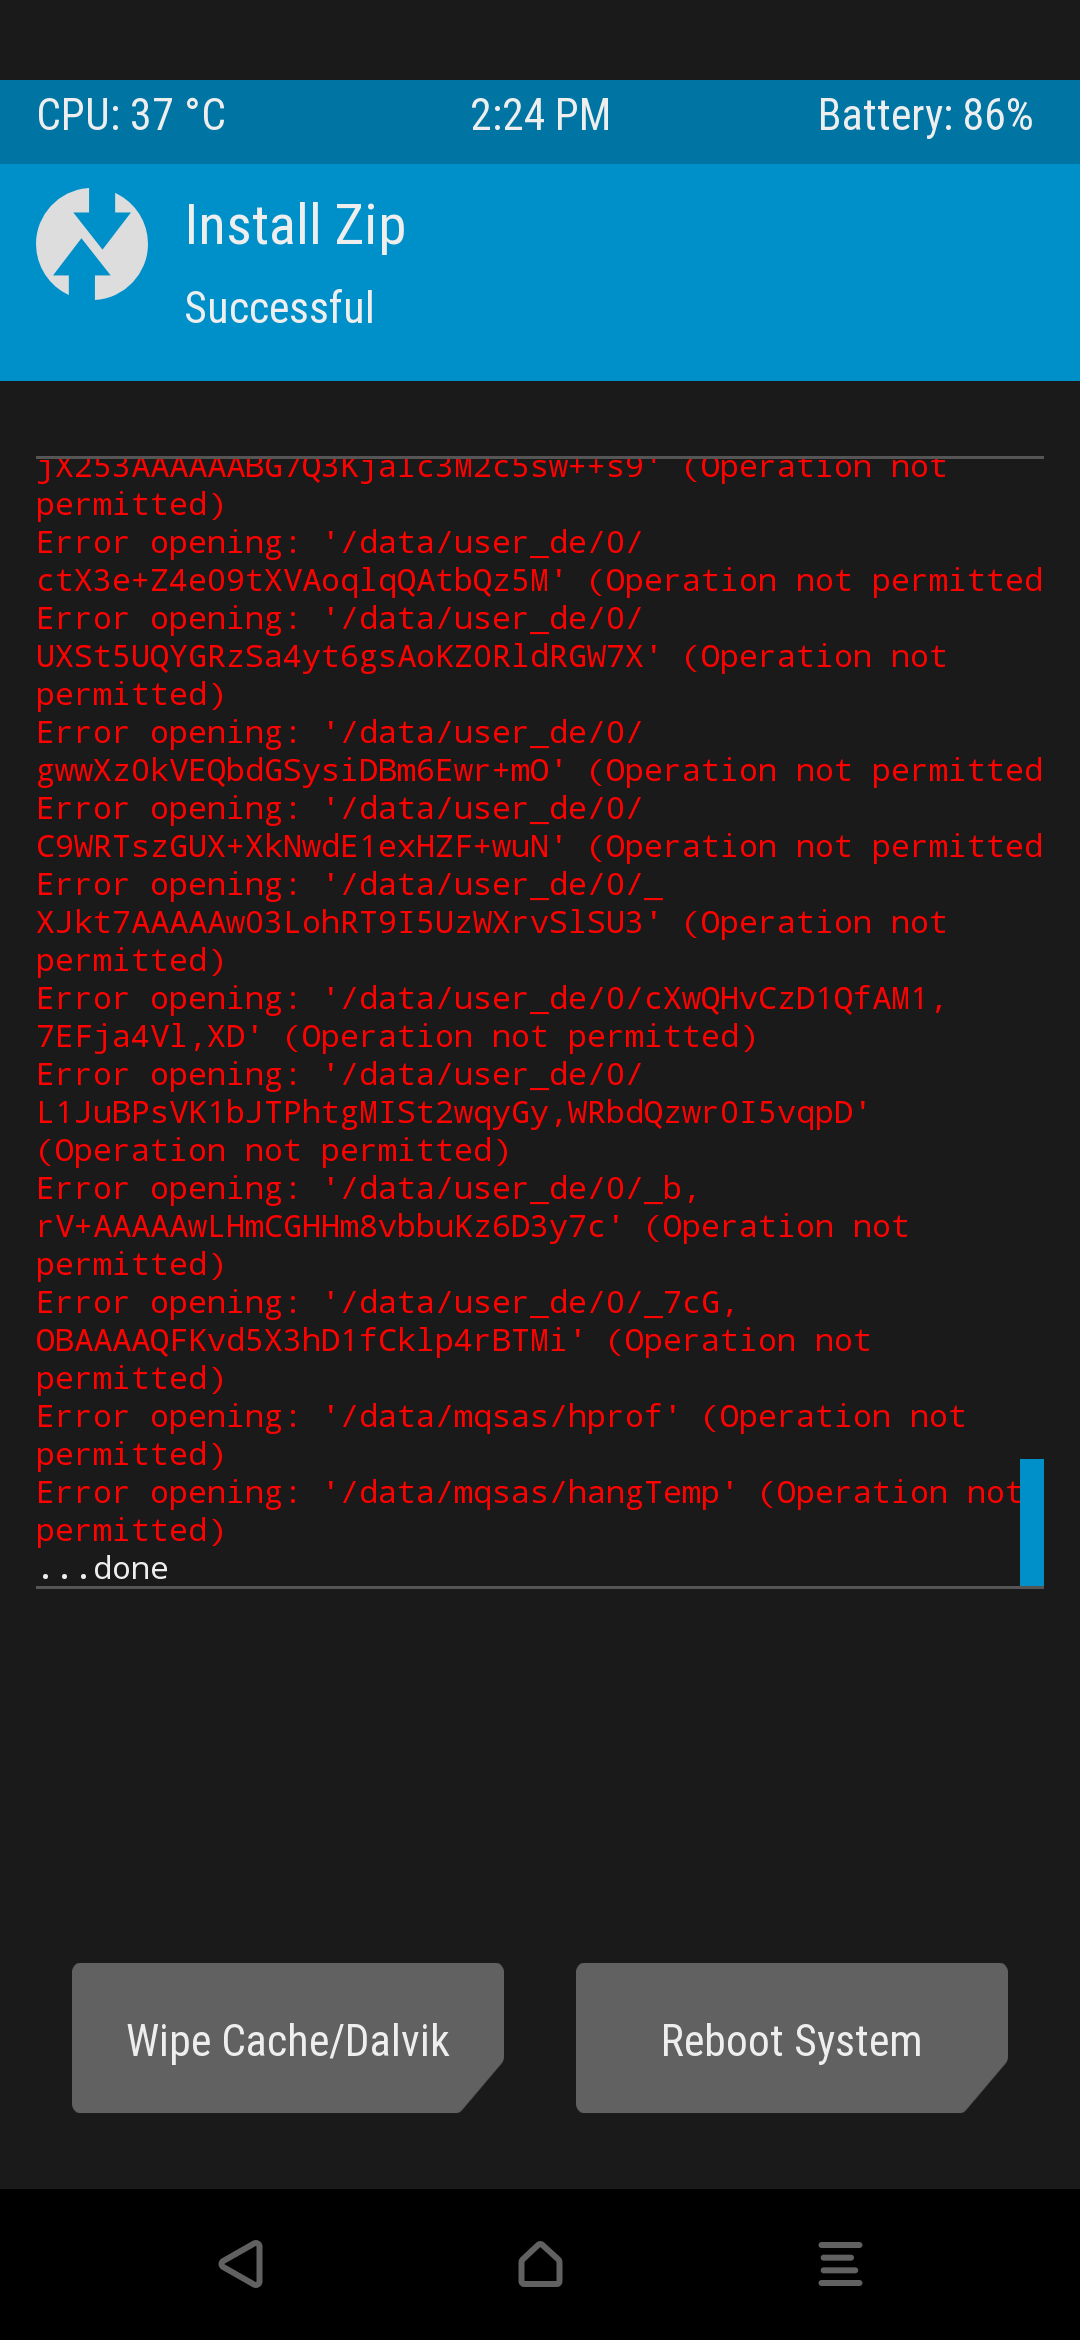
Task: Tap the CPU temperature readout
Action: pyautogui.click(x=131, y=115)
